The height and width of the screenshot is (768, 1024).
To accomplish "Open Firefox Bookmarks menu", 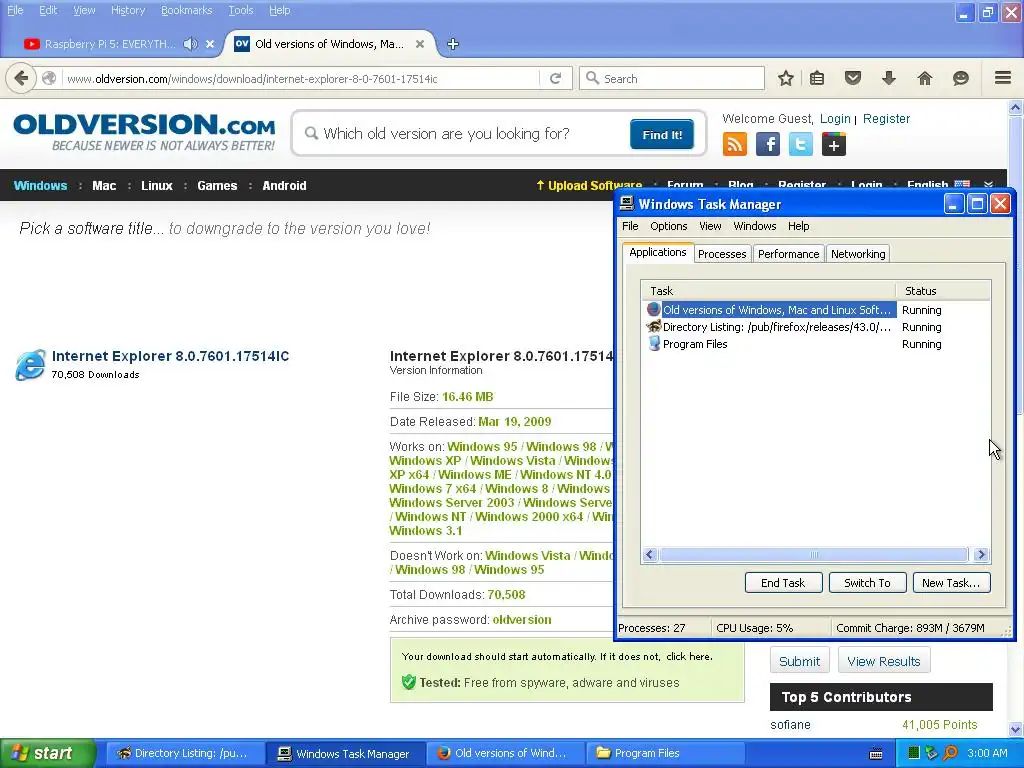I will pyautogui.click(x=187, y=10).
